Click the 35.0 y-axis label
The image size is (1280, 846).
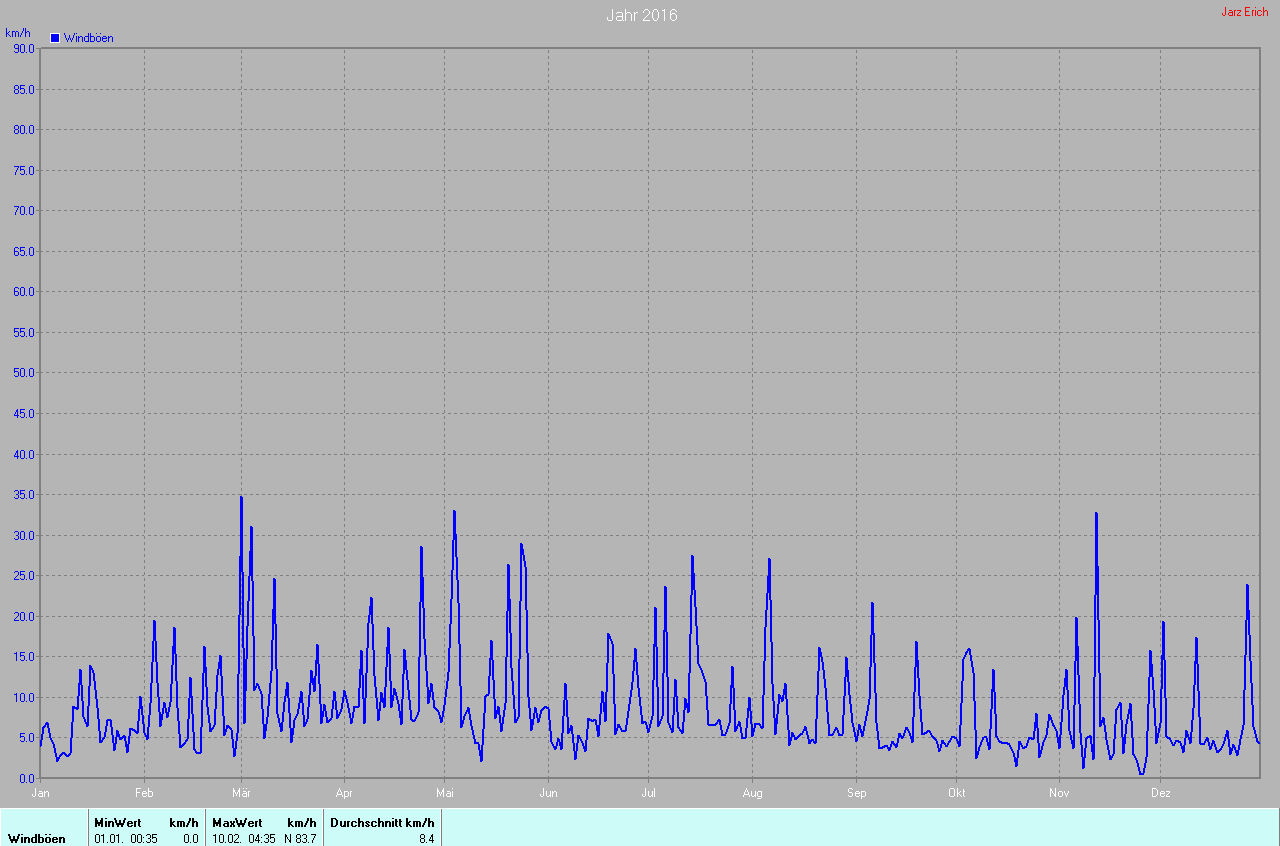click(24, 494)
